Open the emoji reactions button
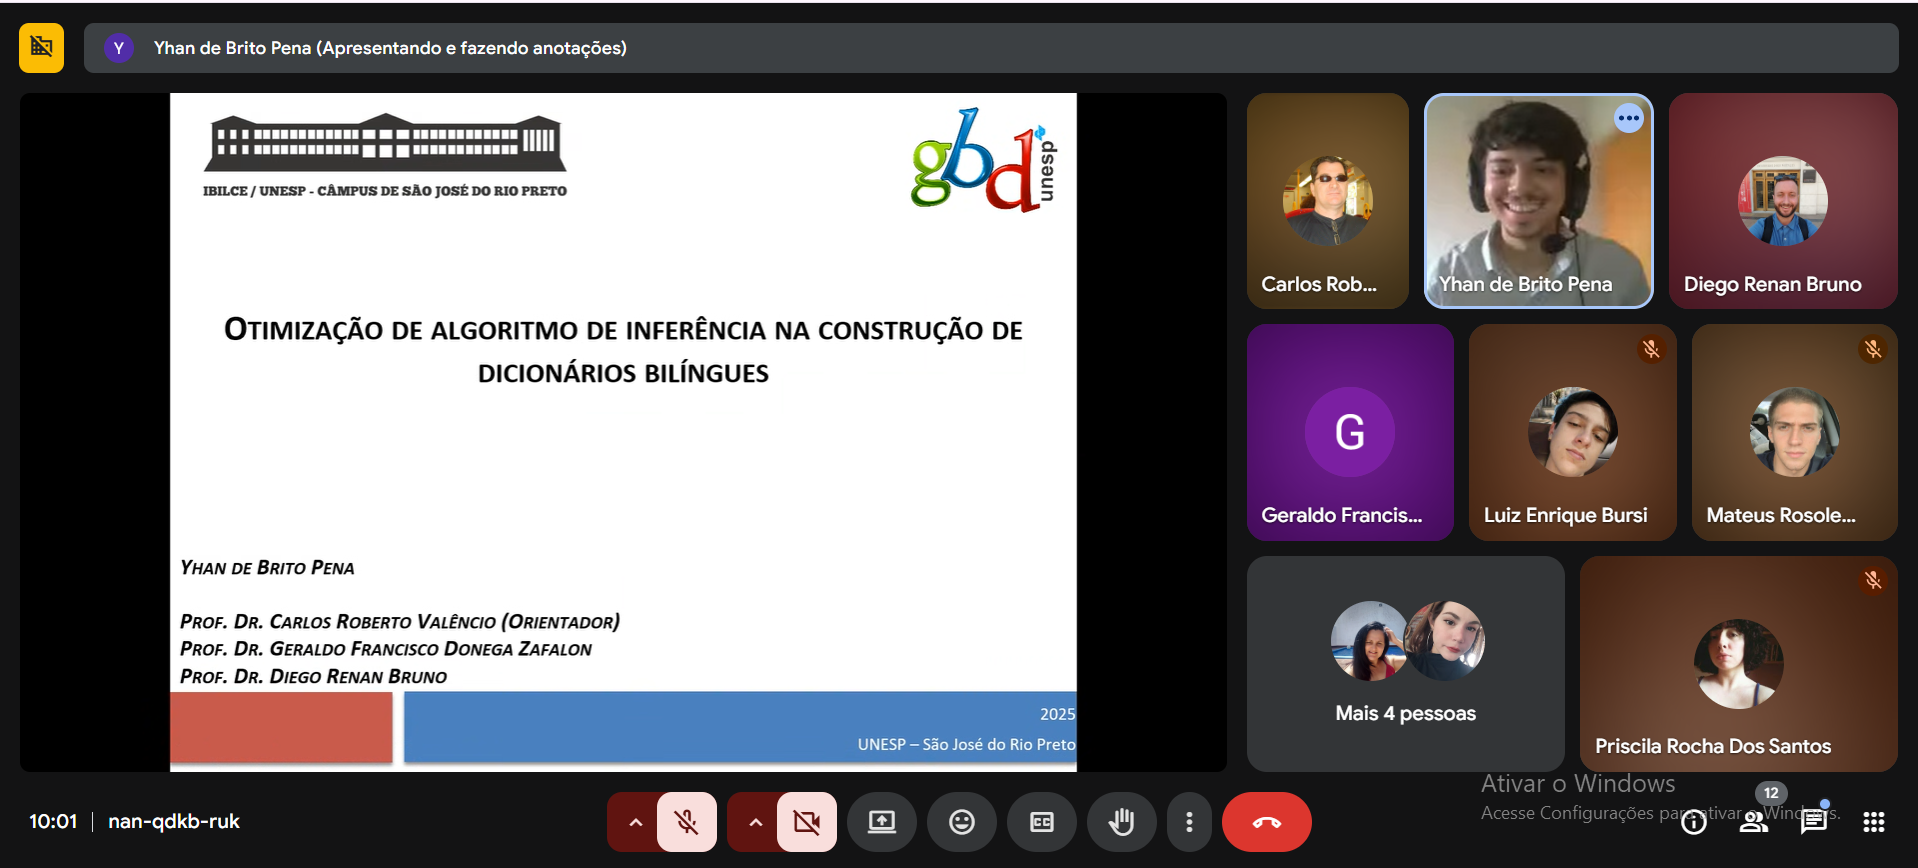This screenshot has width=1918, height=868. [962, 822]
